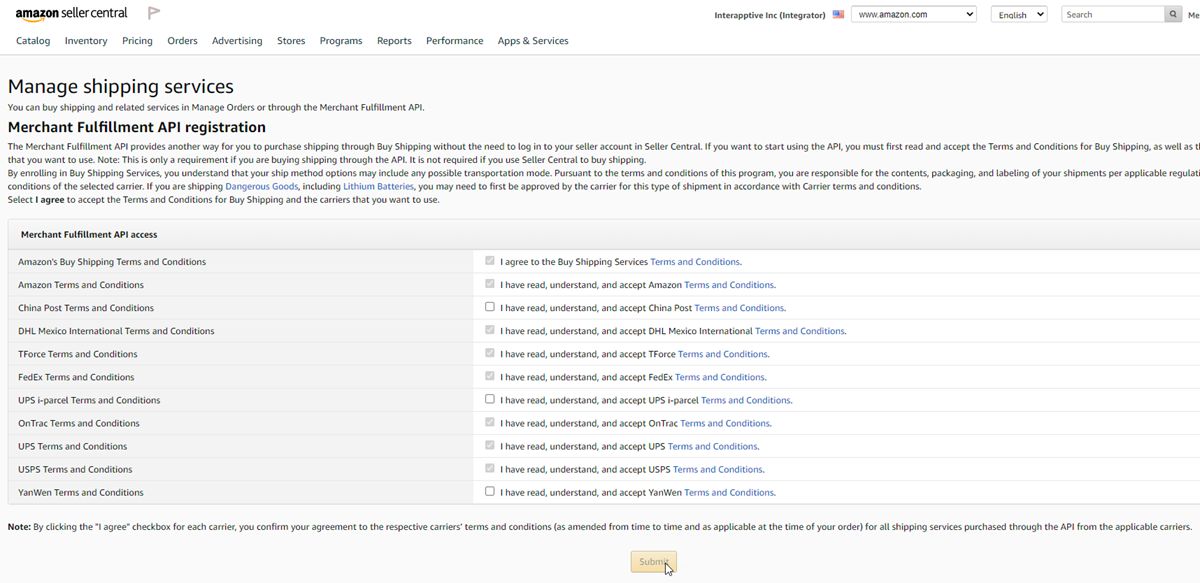Open USPS Terms and Conditions link
This screenshot has height=583, width=1200.
pos(718,469)
